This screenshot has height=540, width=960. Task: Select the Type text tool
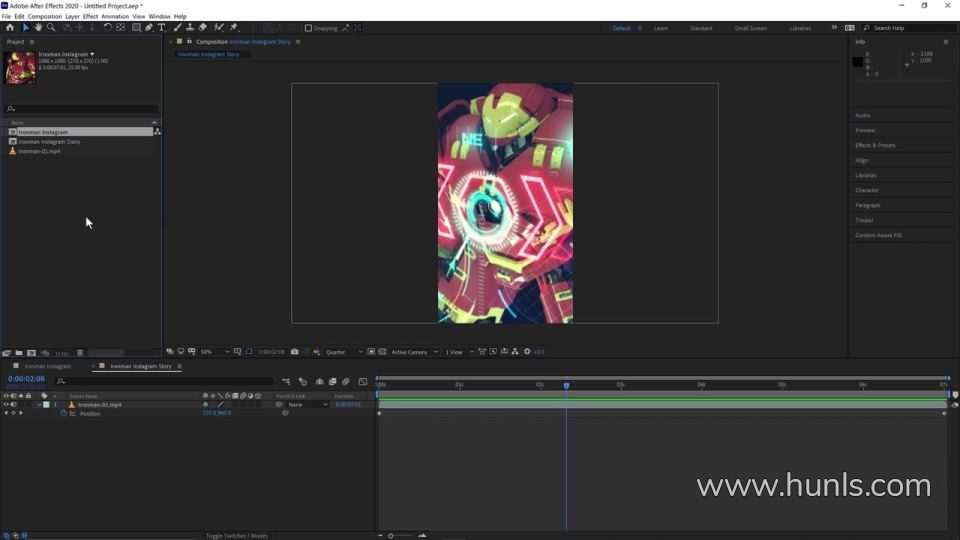(162, 28)
